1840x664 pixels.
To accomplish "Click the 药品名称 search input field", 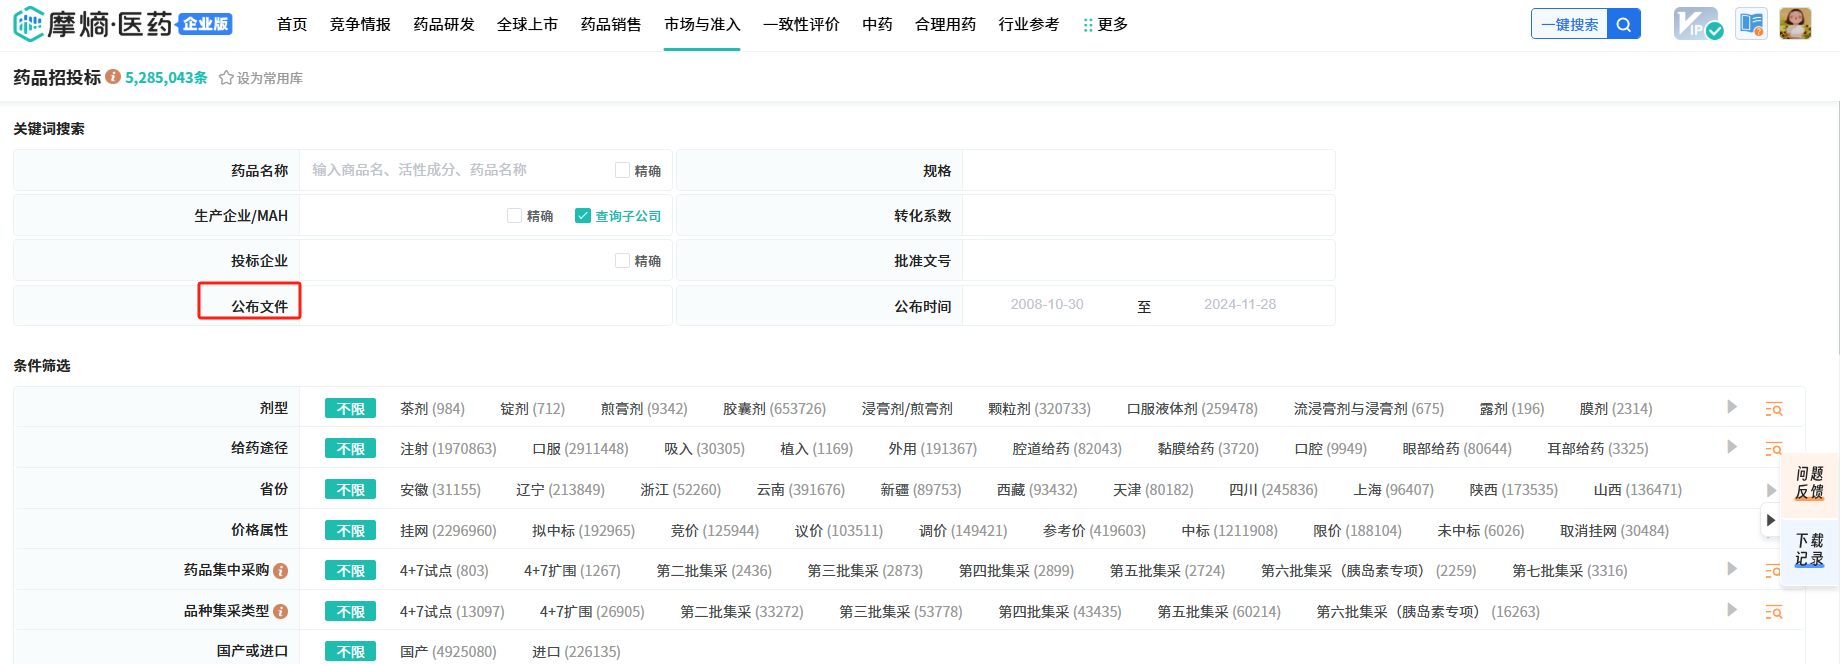I will (x=455, y=171).
